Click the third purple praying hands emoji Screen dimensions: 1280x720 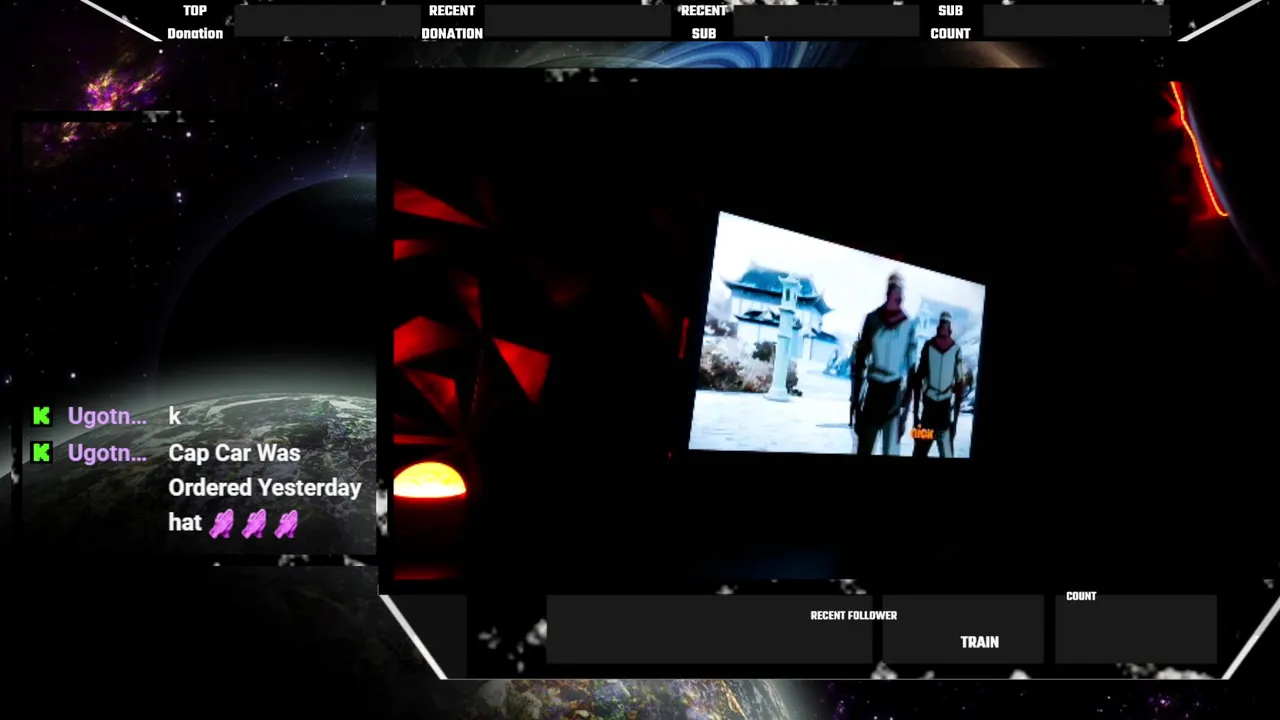pyautogui.click(x=286, y=523)
